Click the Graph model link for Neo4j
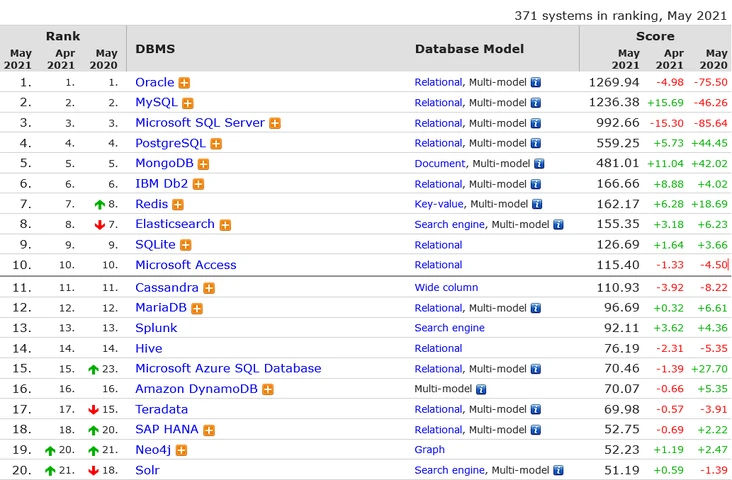 [x=430, y=450]
